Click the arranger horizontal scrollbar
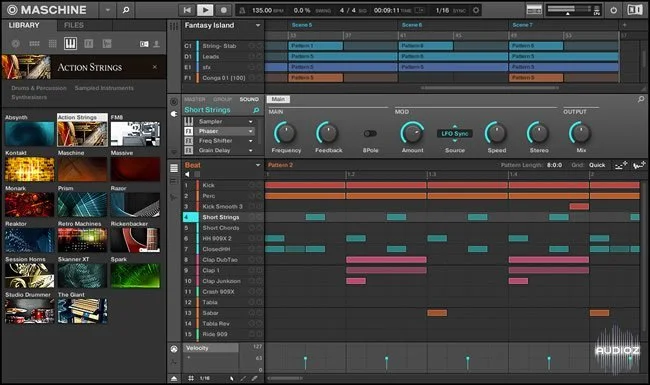 tap(490, 88)
